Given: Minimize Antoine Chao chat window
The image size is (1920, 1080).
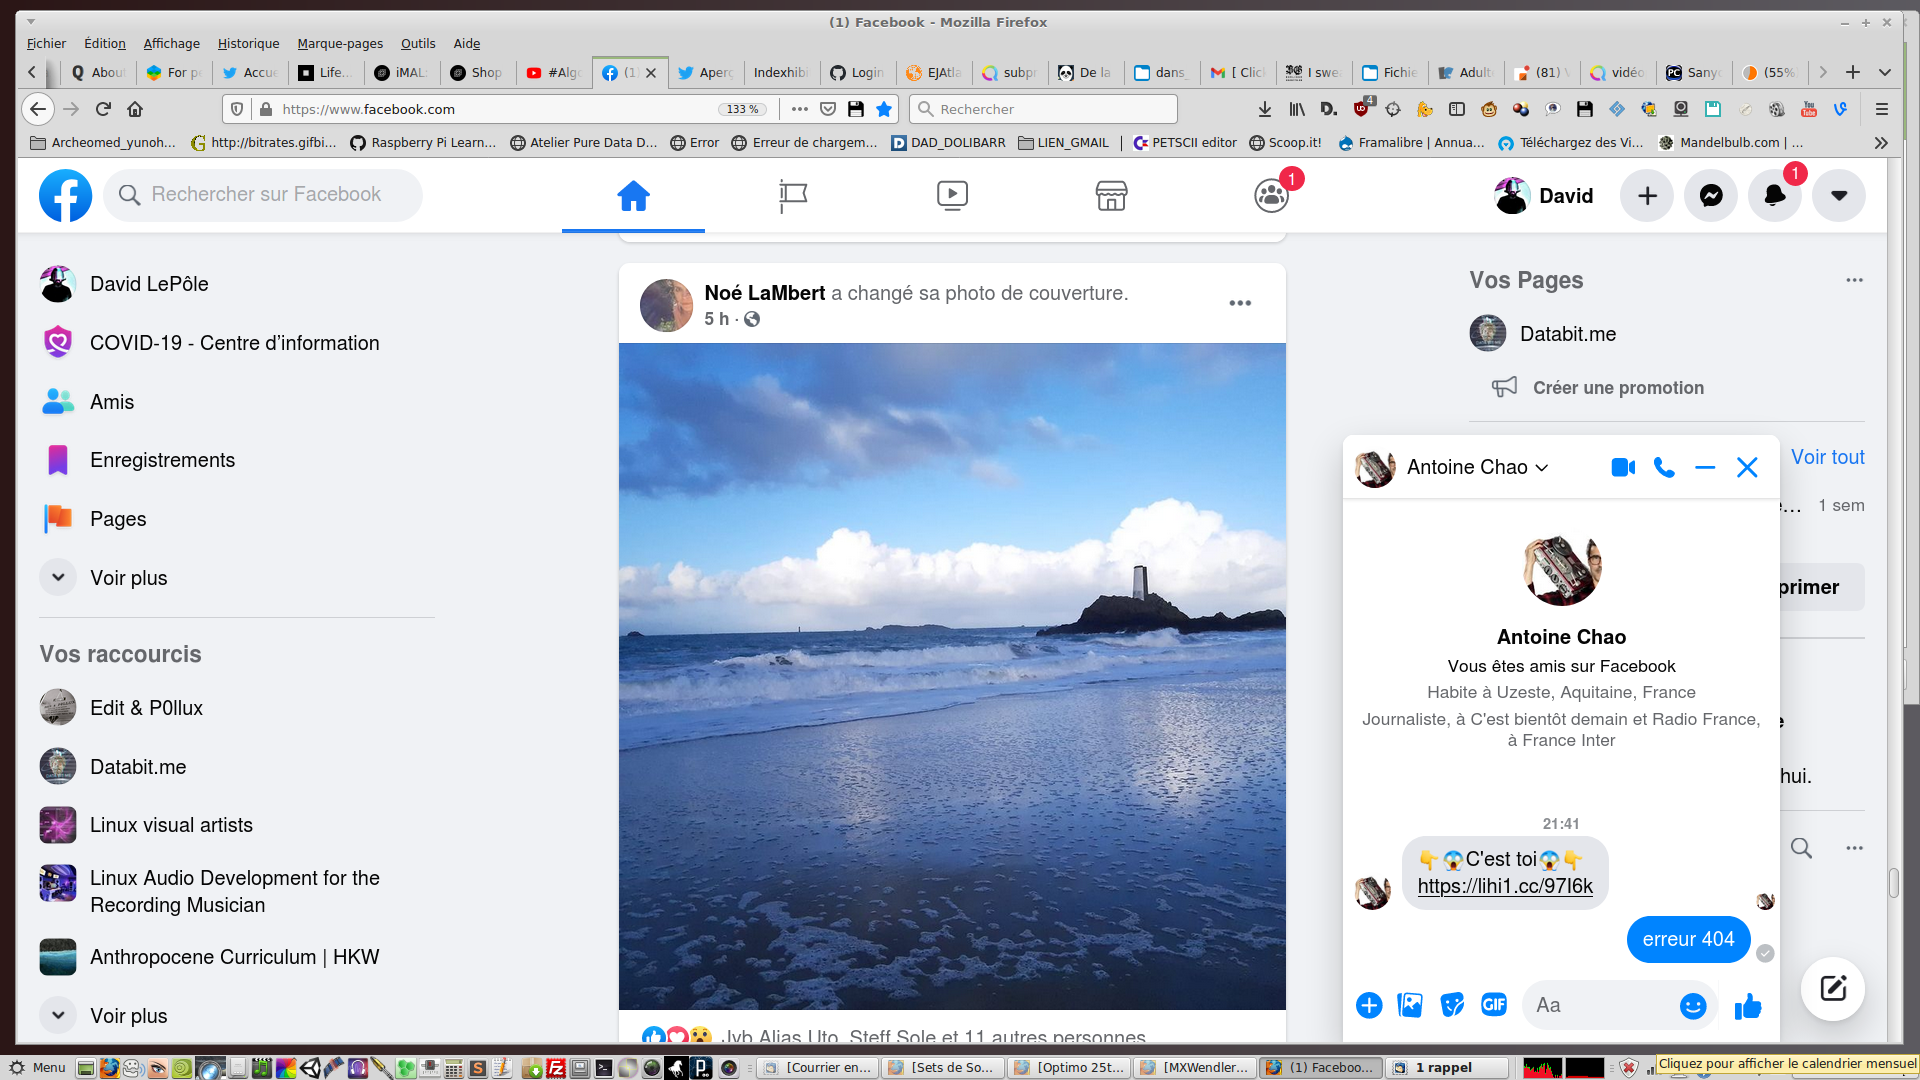Looking at the screenshot, I should point(1705,467).
